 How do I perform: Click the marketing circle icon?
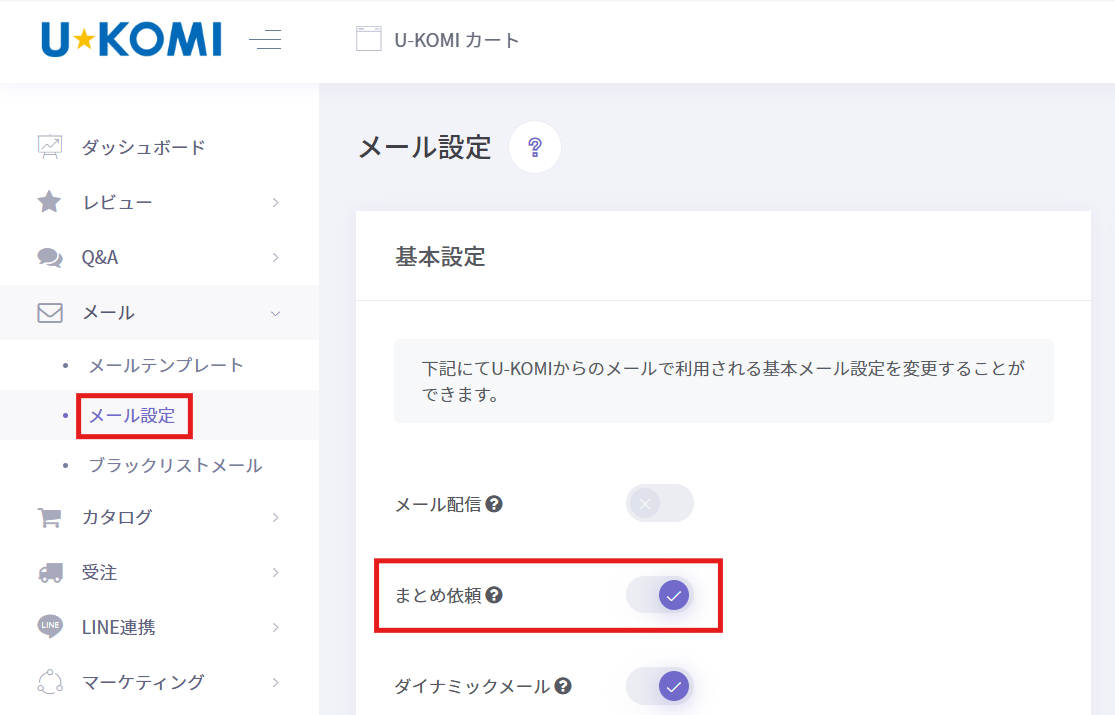[x=50, y=682]
